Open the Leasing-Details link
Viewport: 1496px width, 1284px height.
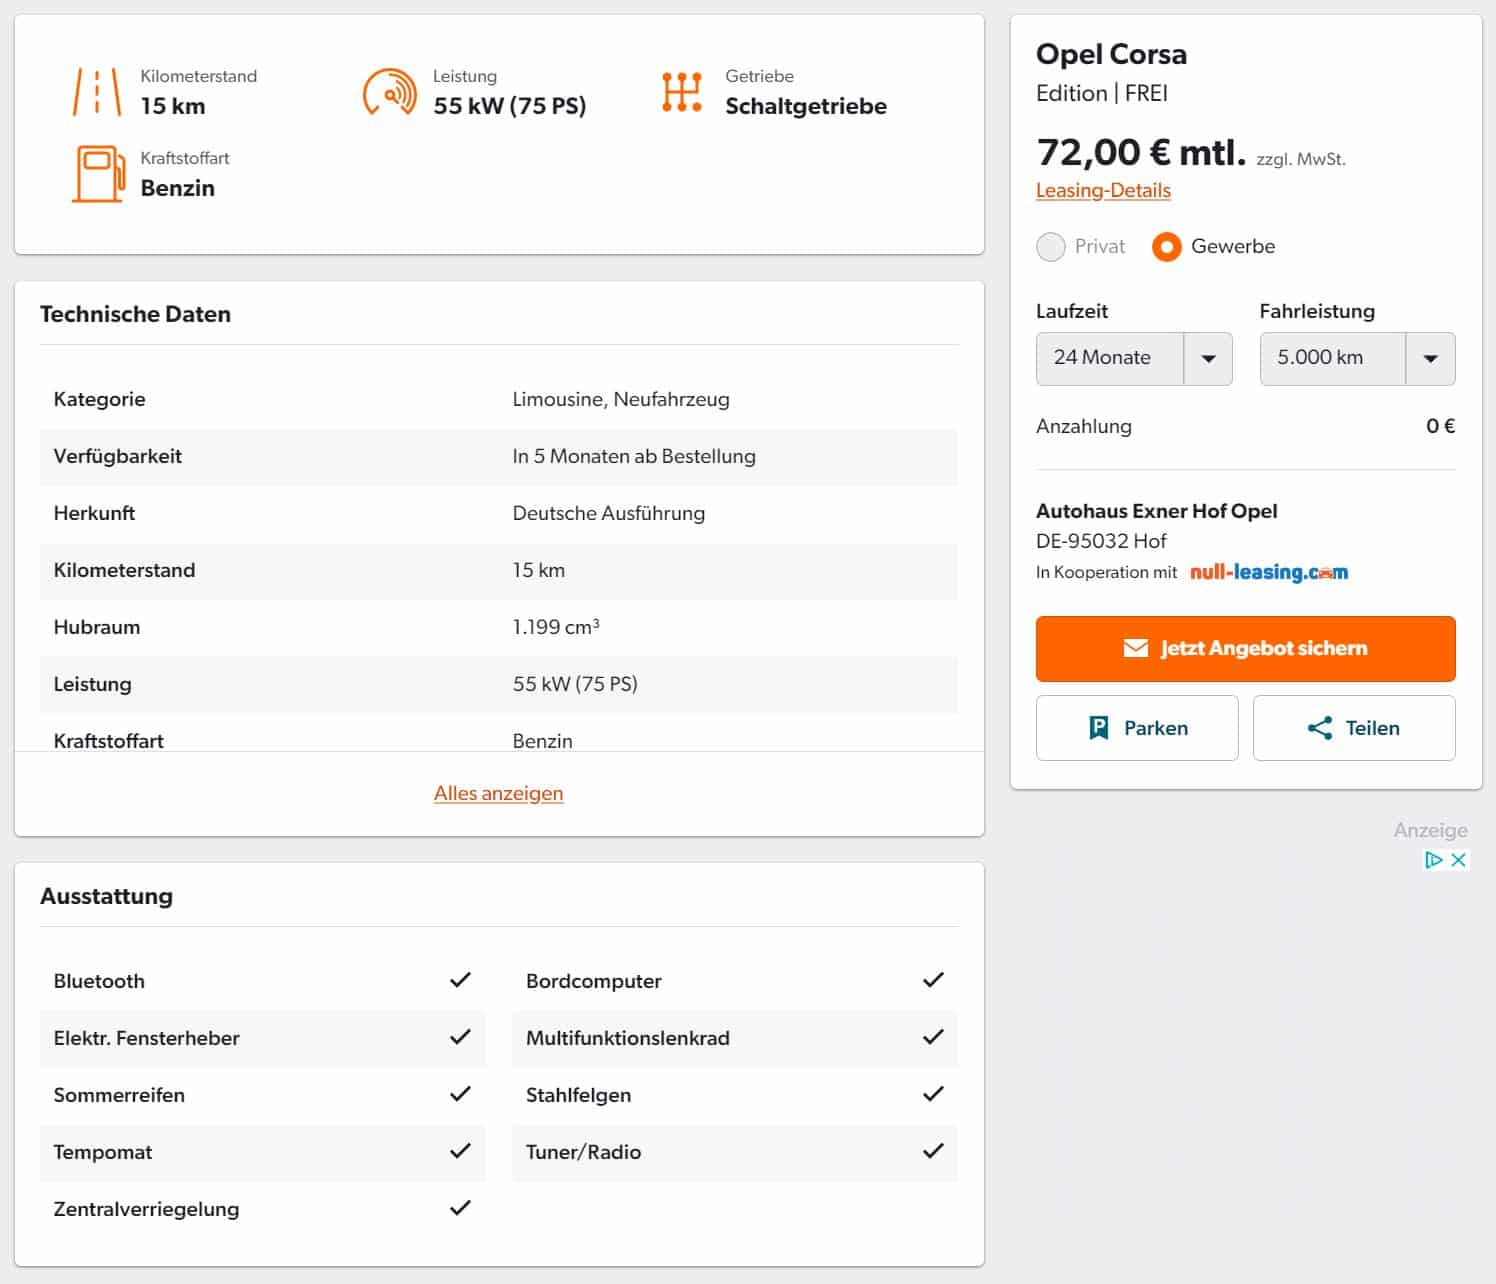[x=1103, y=190]
